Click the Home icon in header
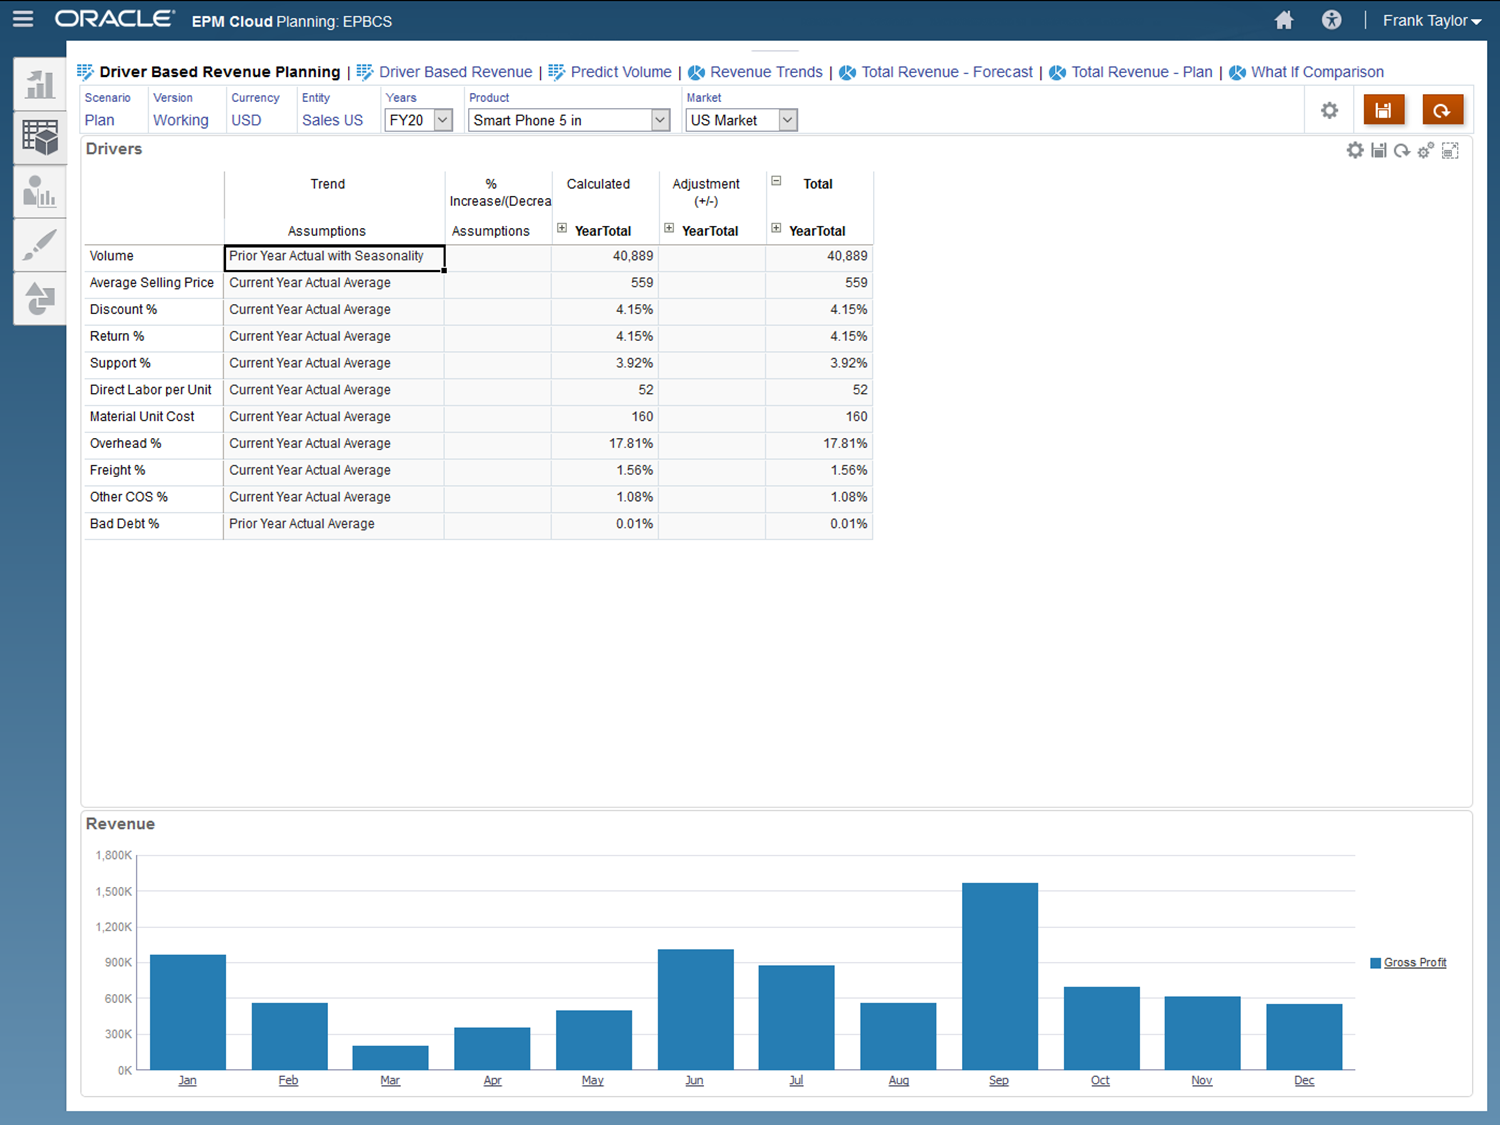The image size is (1500, 1125). (1284, 20)
